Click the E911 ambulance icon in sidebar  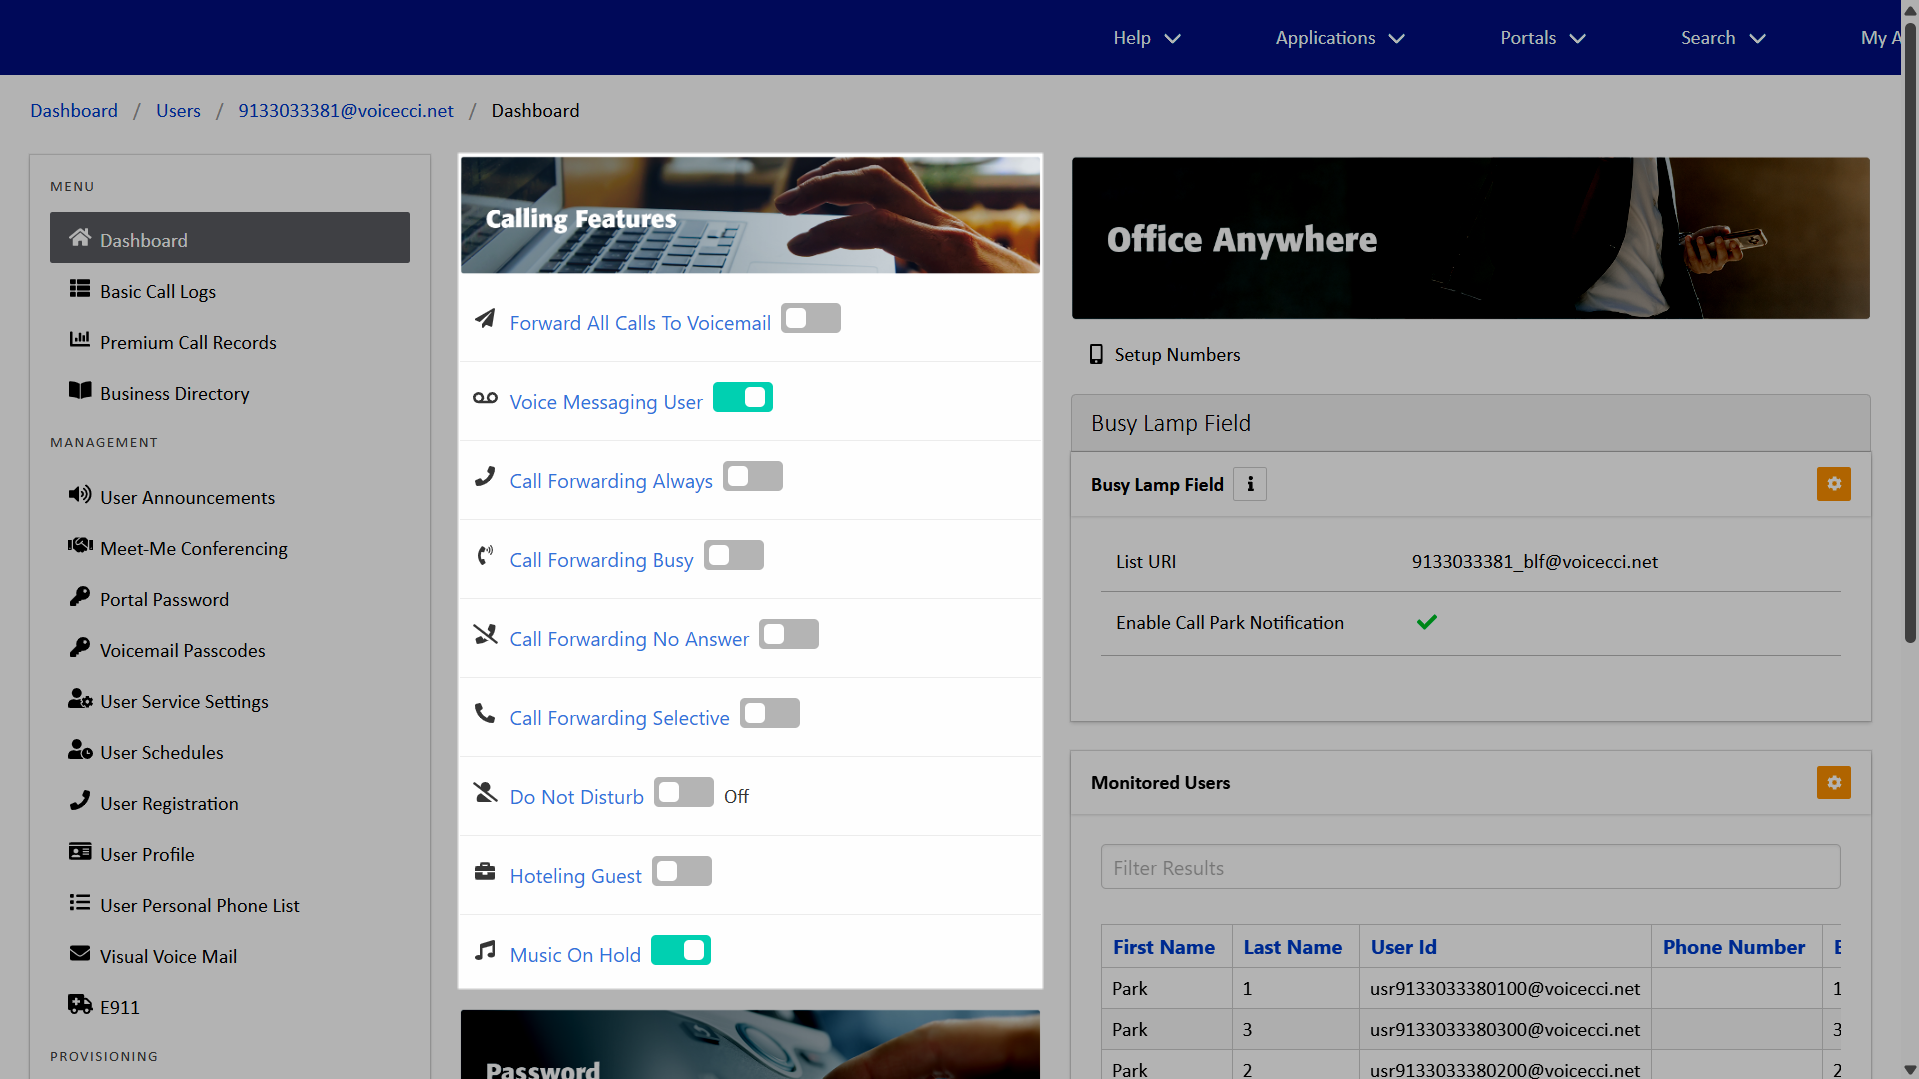pos(80,1005)
